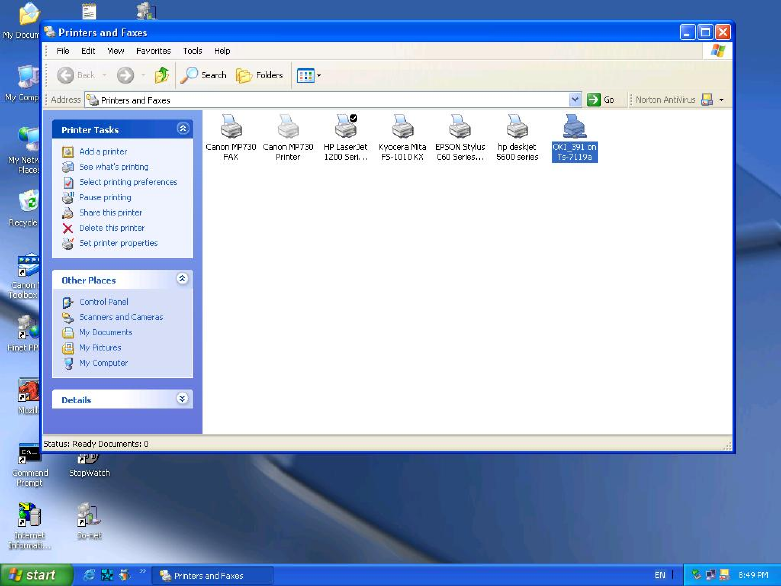This screenshot has height=586, width=781.
Task: Click the Norton AntiVirus toolbar icon
Action: click(707, 100)
